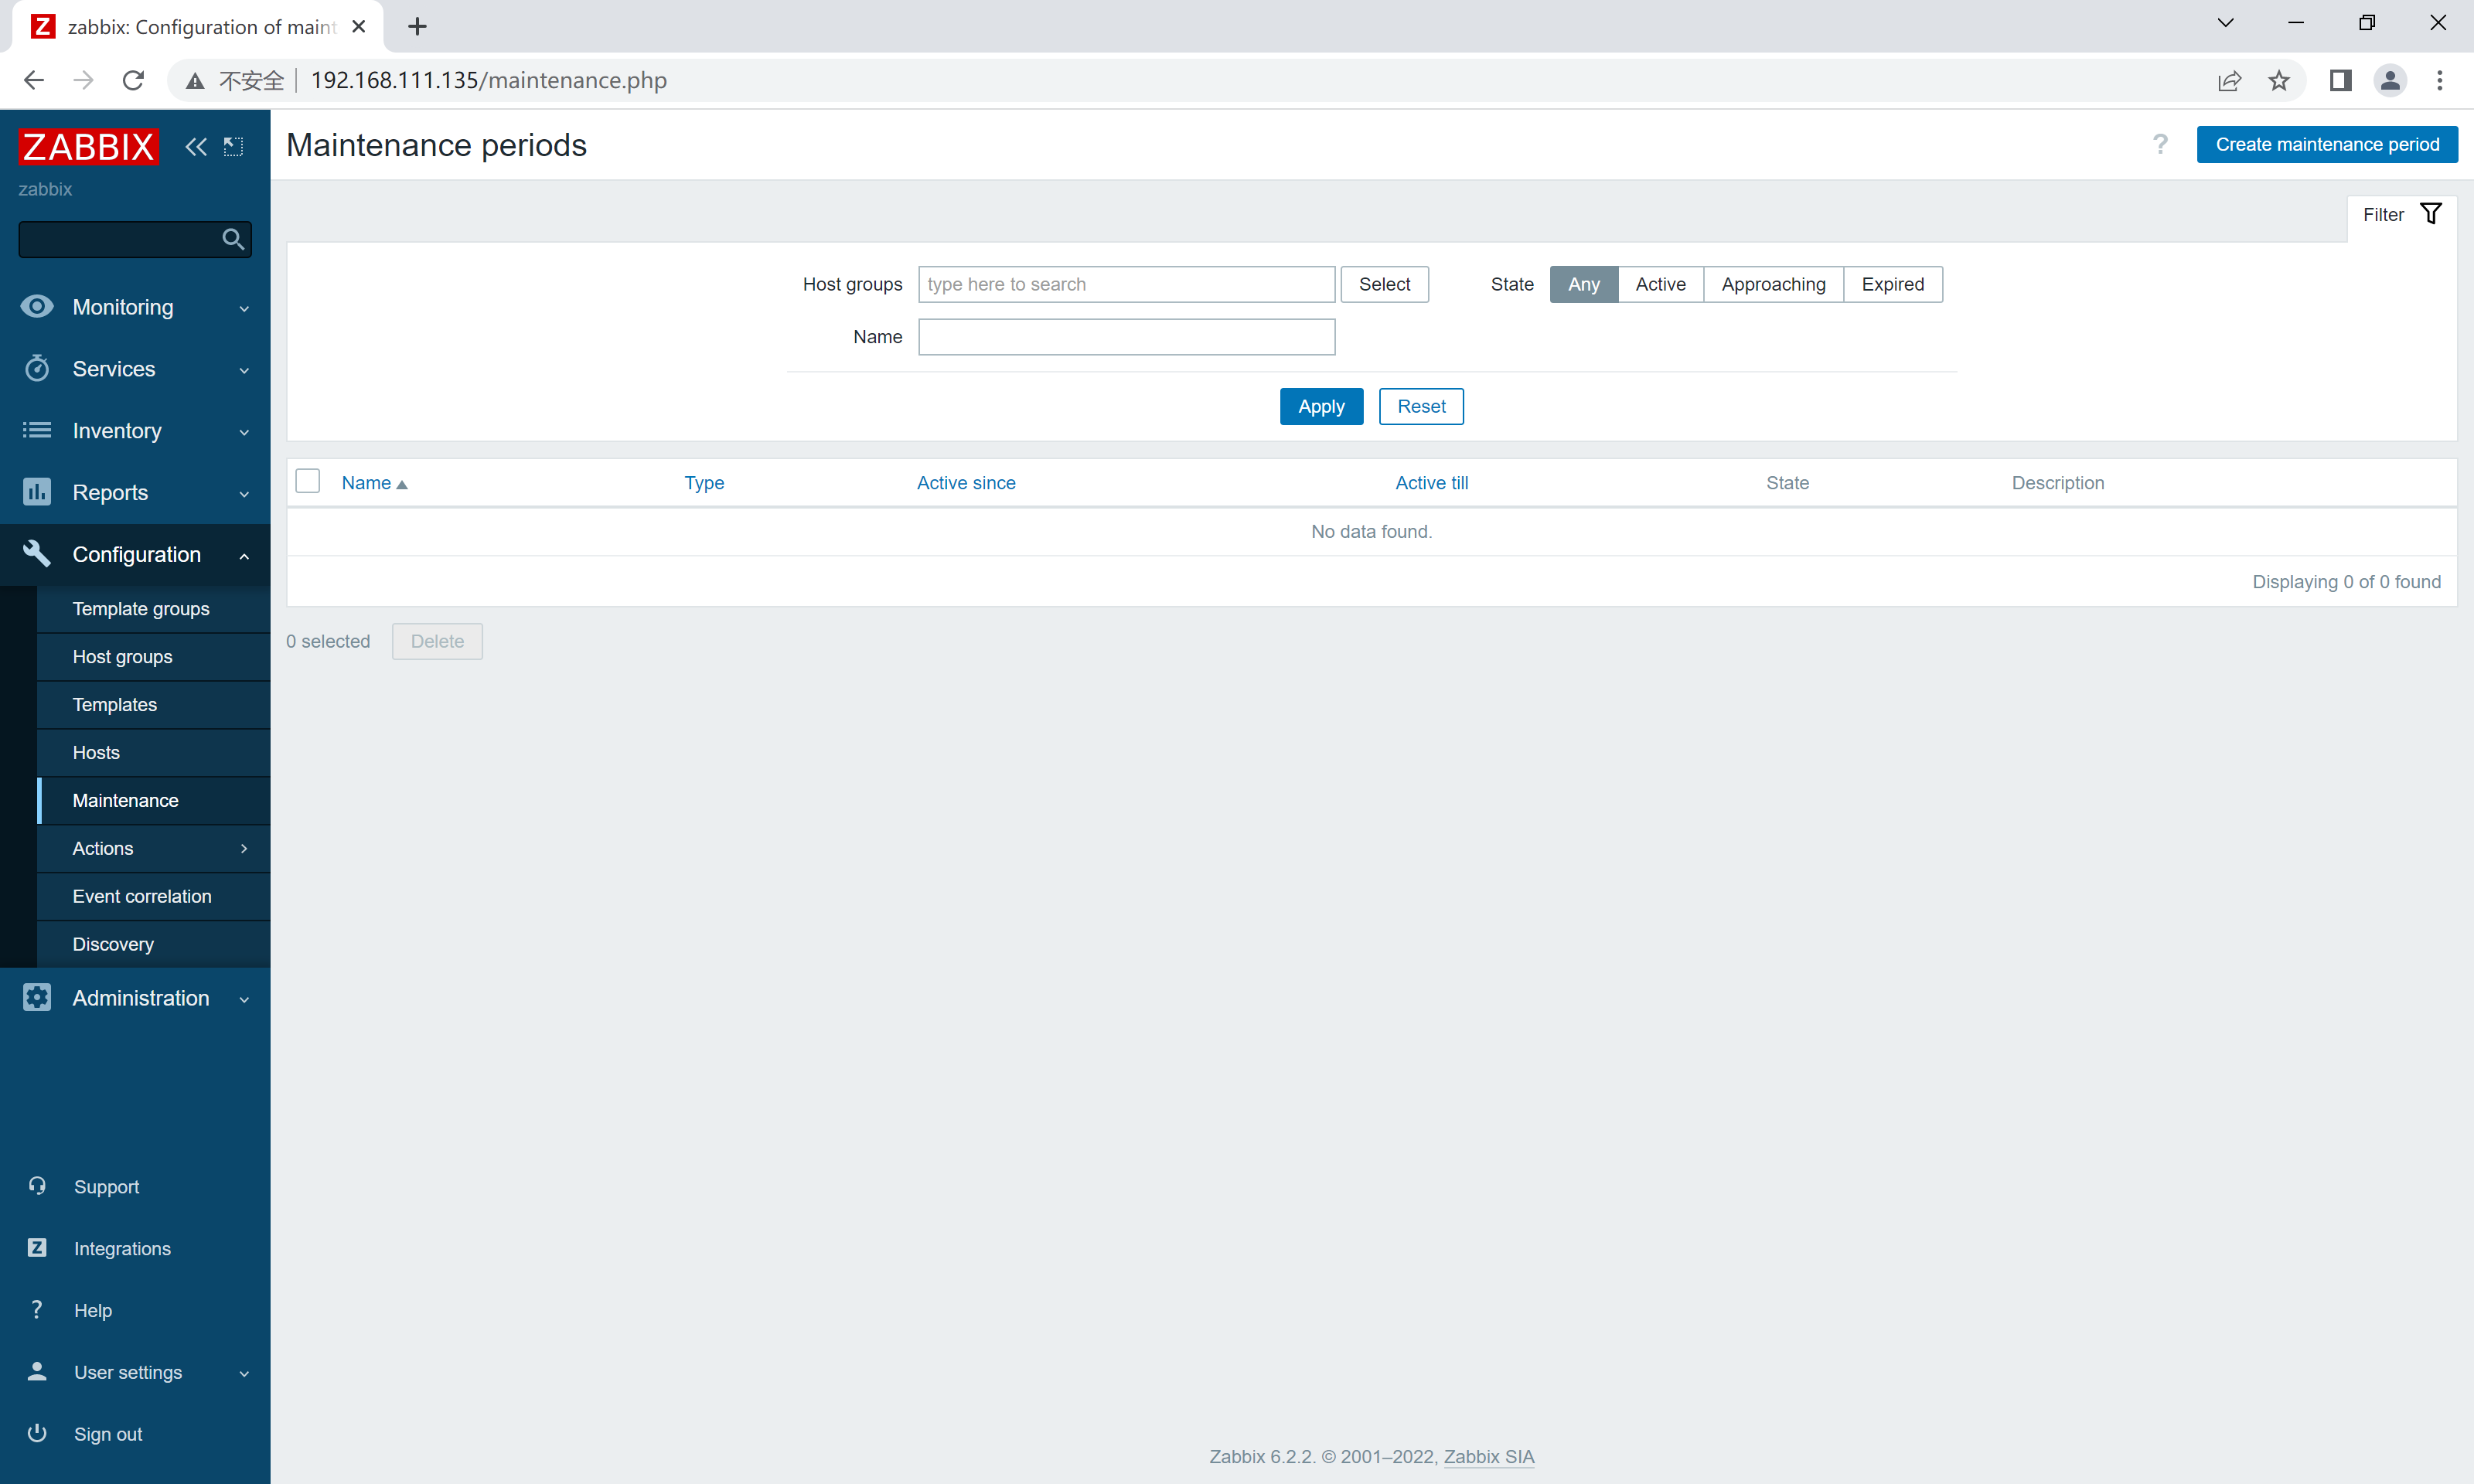Click the Help question mark icon in sidebar
The height and width of the screenshot is (1484, 2474).
(37, 1310)
